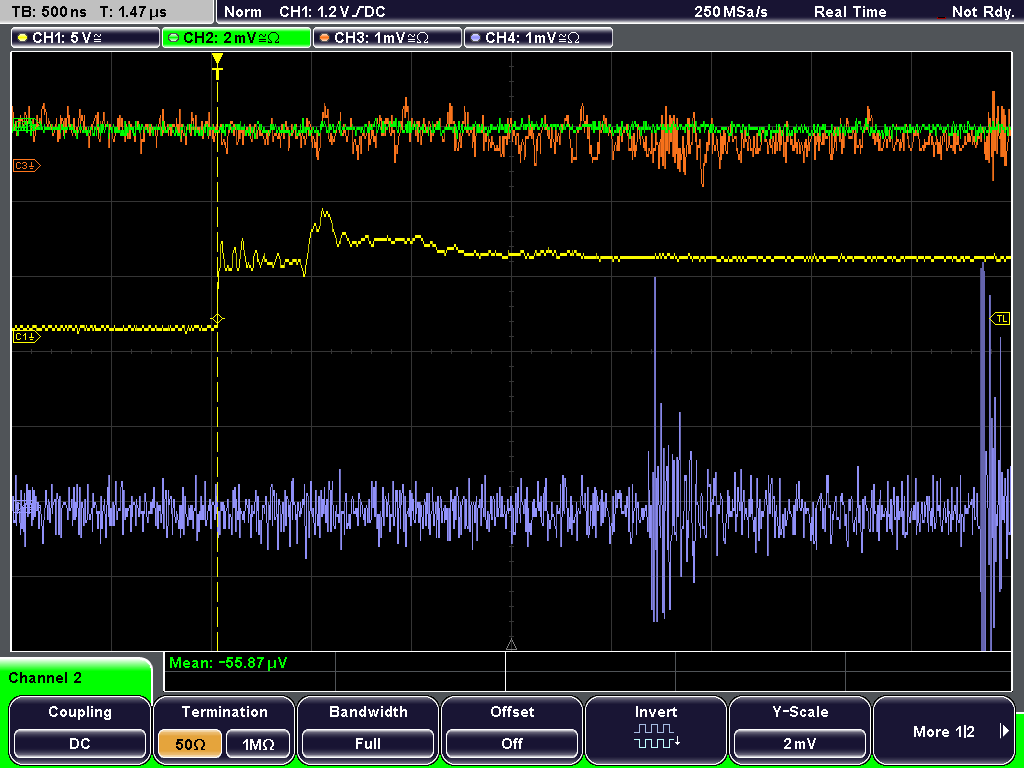
Task: Click the Norm trigger mode label
Action: point(243,12)
